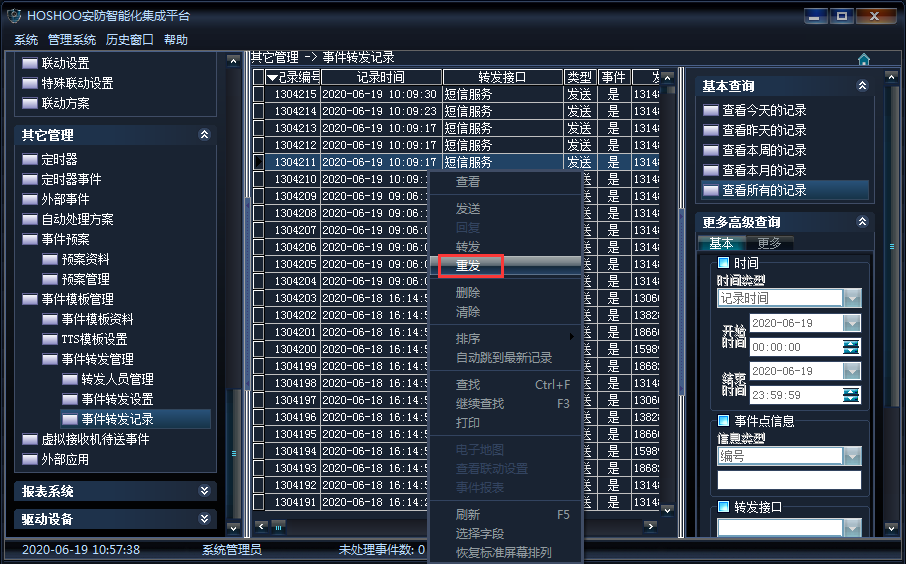Switch to the 更多 tab
906x564 pixels.
(x=770, y=243)
